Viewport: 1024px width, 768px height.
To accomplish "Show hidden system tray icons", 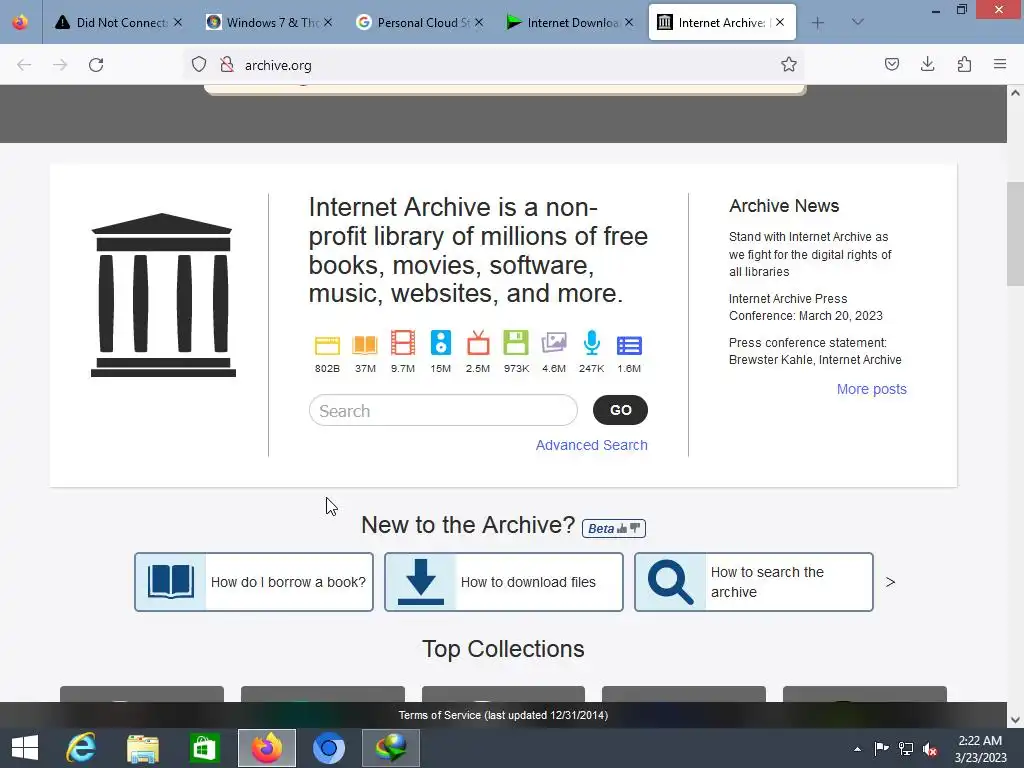I will pyautogui.click(x=857, y=749).
